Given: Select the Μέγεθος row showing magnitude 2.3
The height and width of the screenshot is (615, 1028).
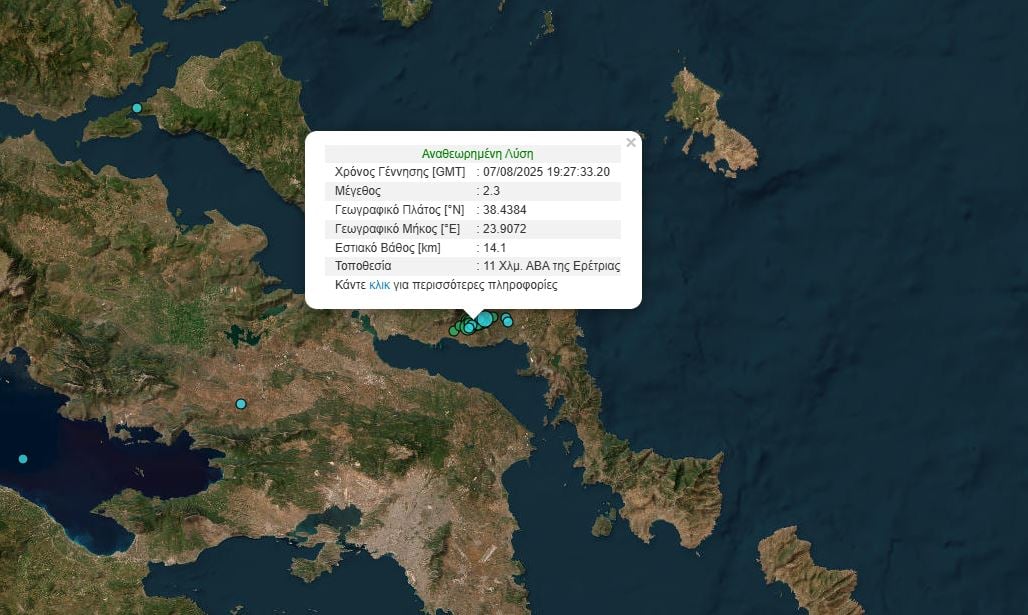Looking at the screenshot, I should click(479, 191).
